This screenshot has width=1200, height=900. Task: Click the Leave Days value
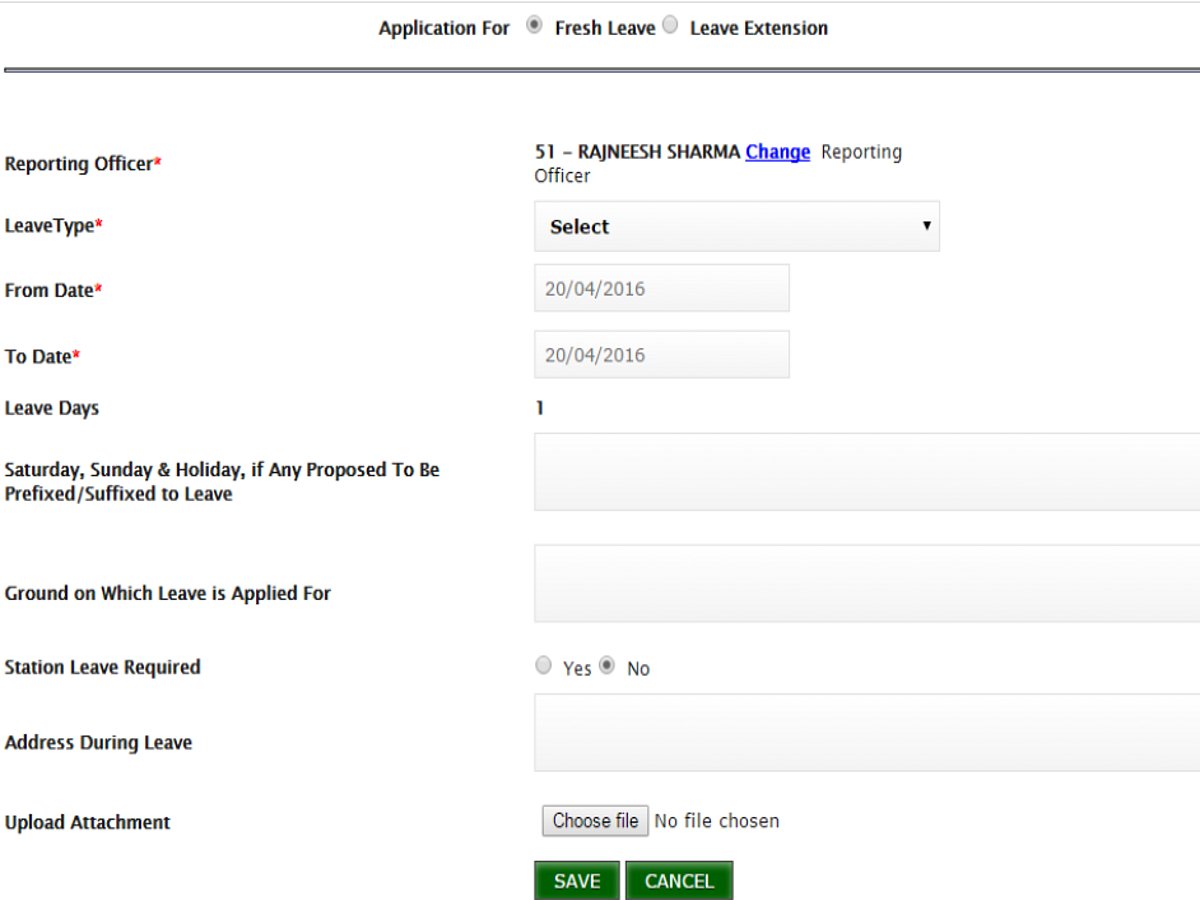point(539,407)
